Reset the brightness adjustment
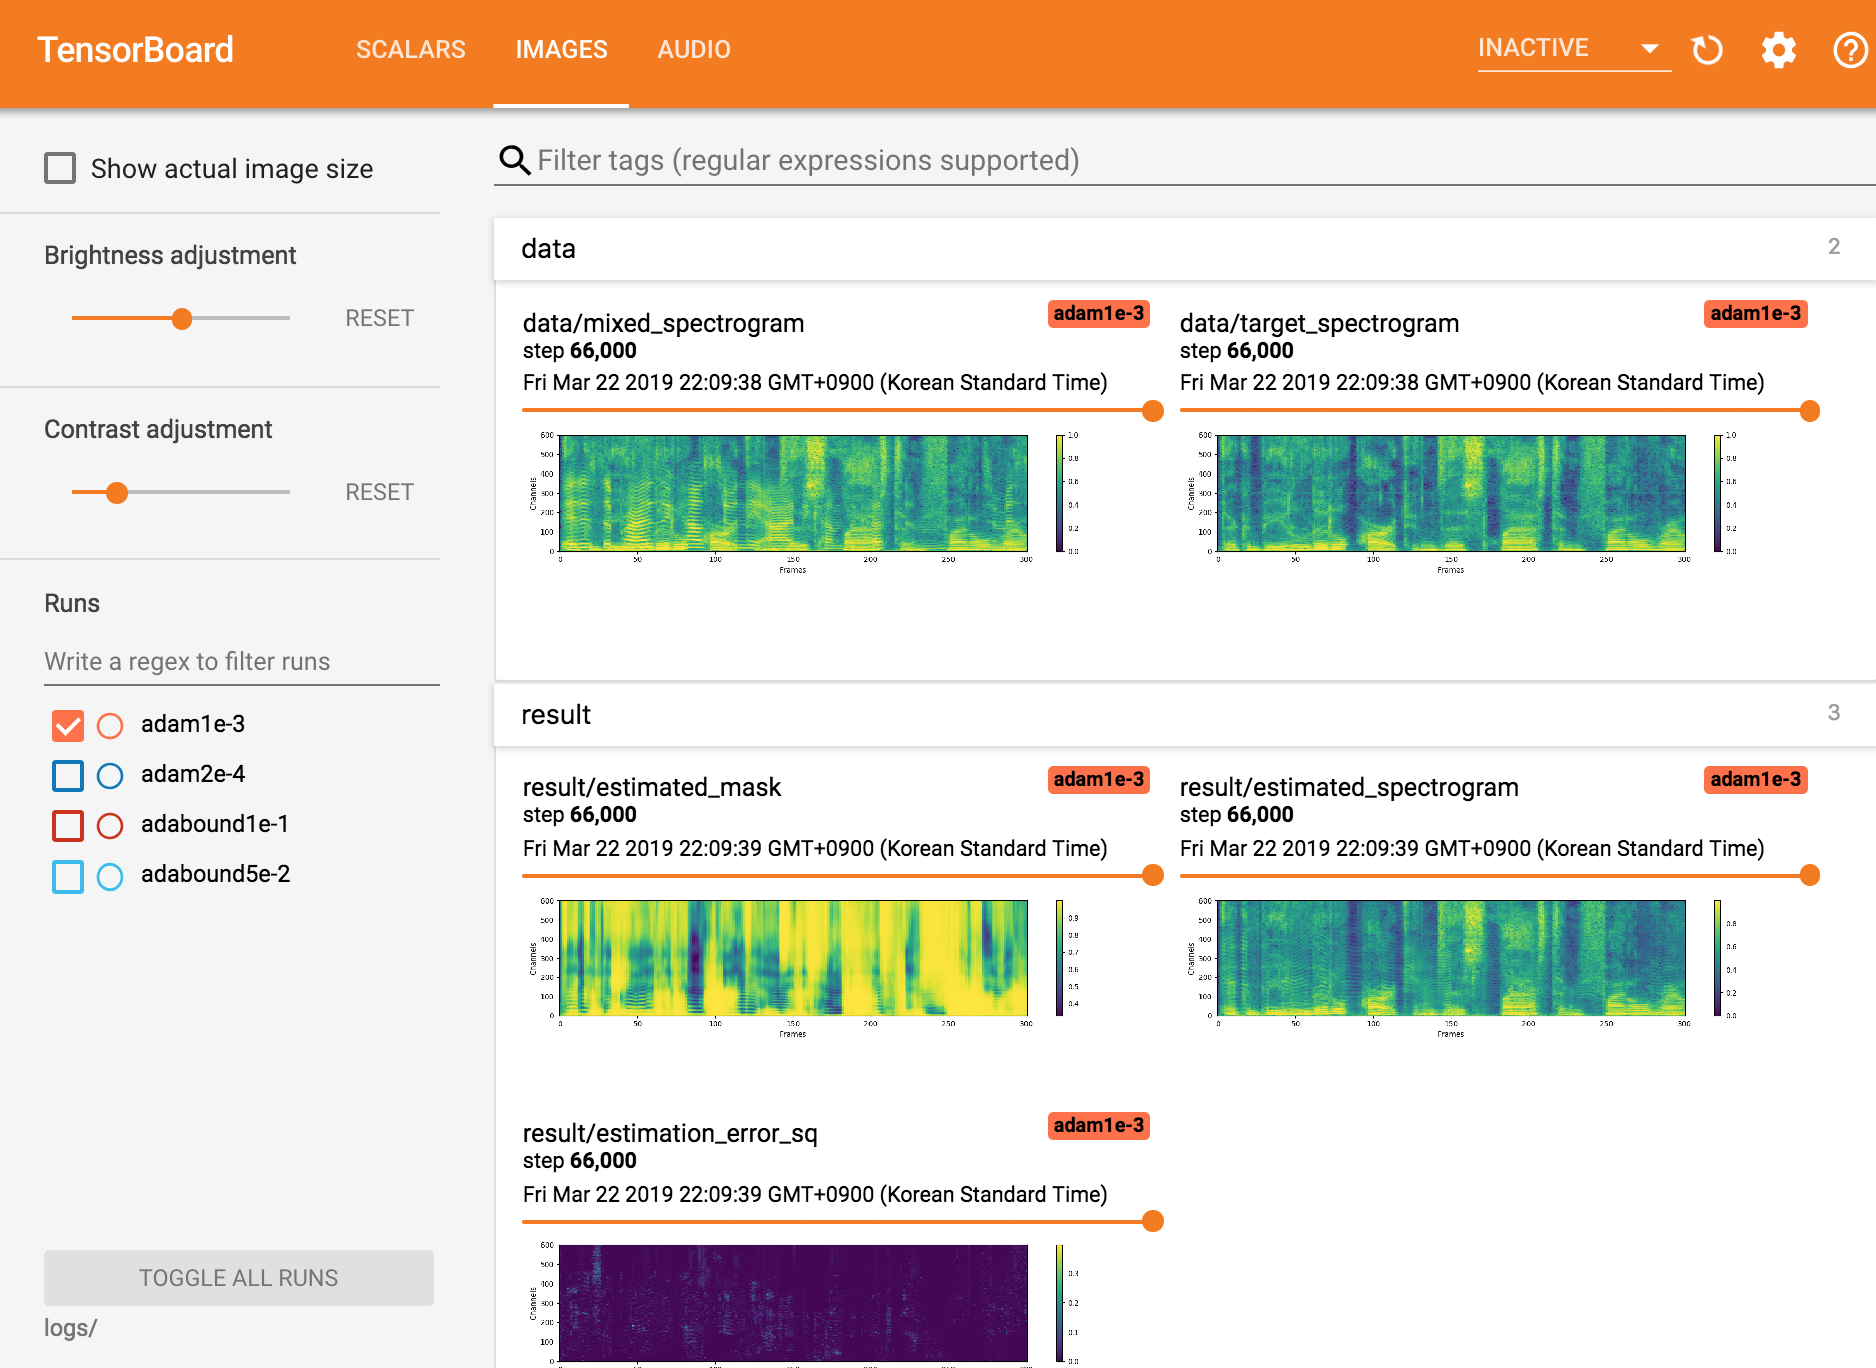 pyautogui.click(x=379, y=318)
